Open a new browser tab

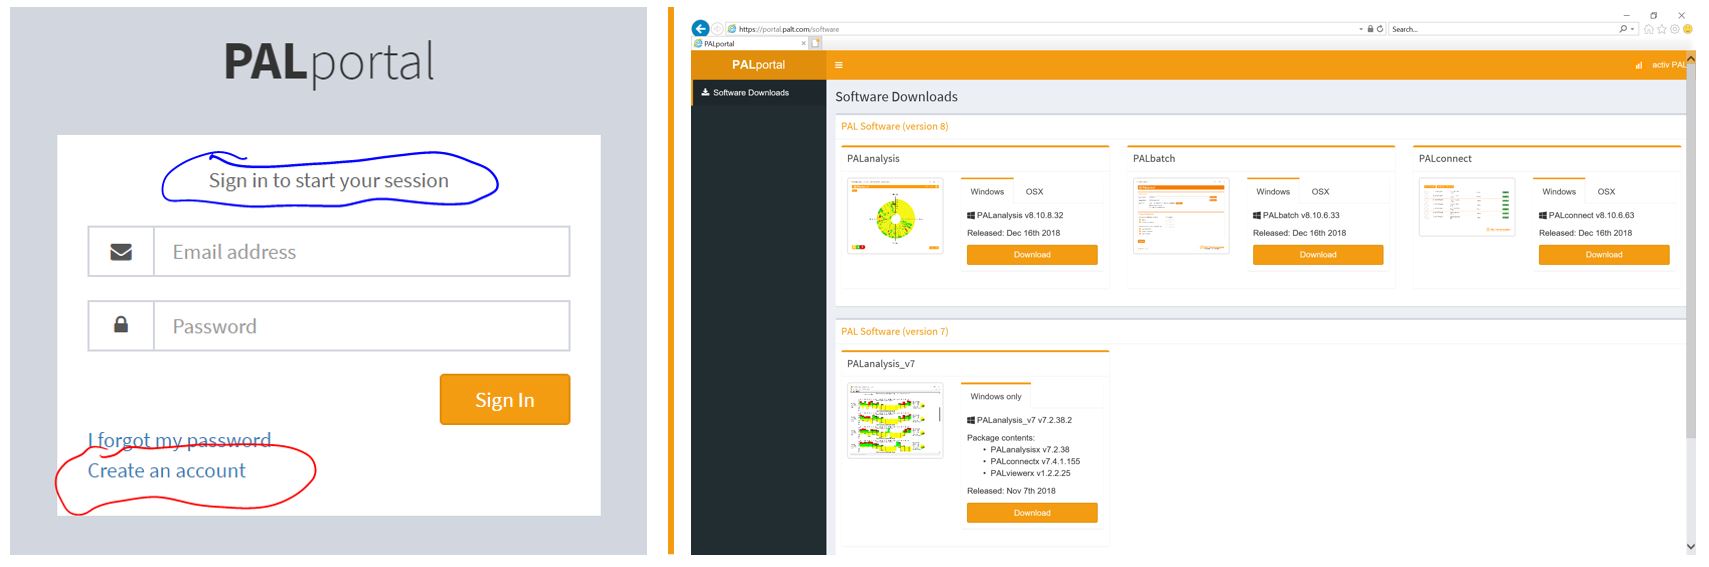815,43
